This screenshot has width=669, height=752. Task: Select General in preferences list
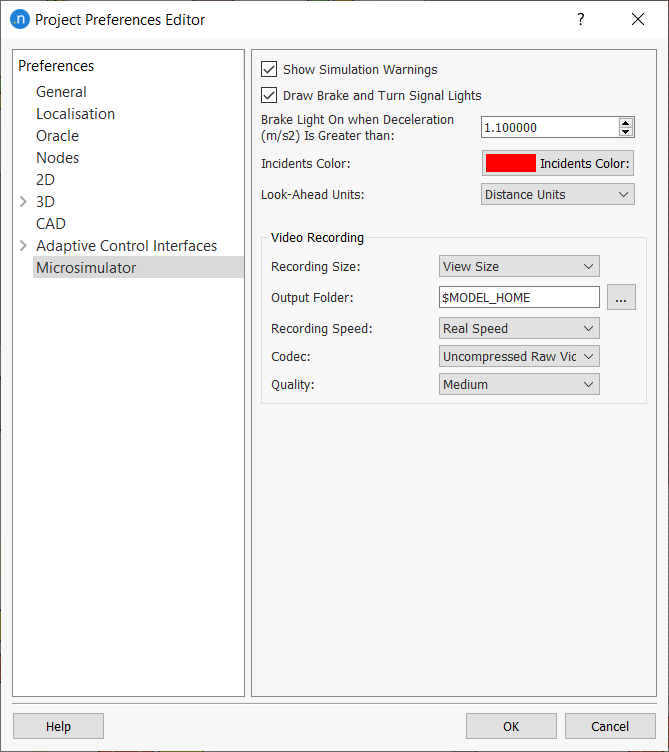(x=61, y=92)
